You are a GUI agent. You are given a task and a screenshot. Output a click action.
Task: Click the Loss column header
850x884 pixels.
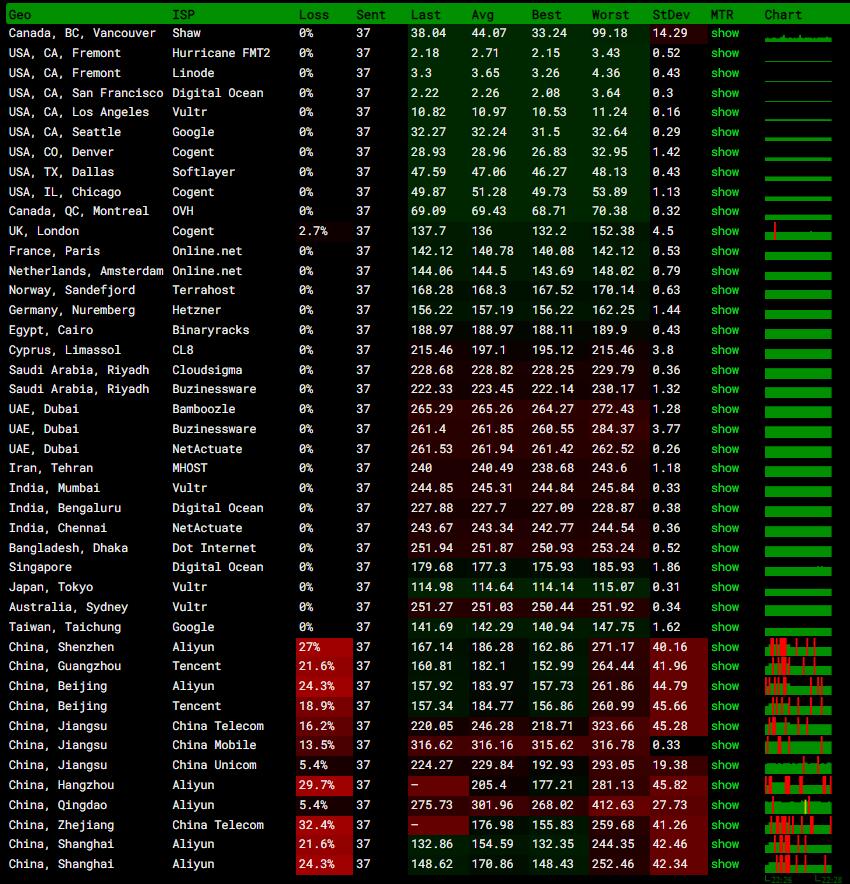point(314,15)
